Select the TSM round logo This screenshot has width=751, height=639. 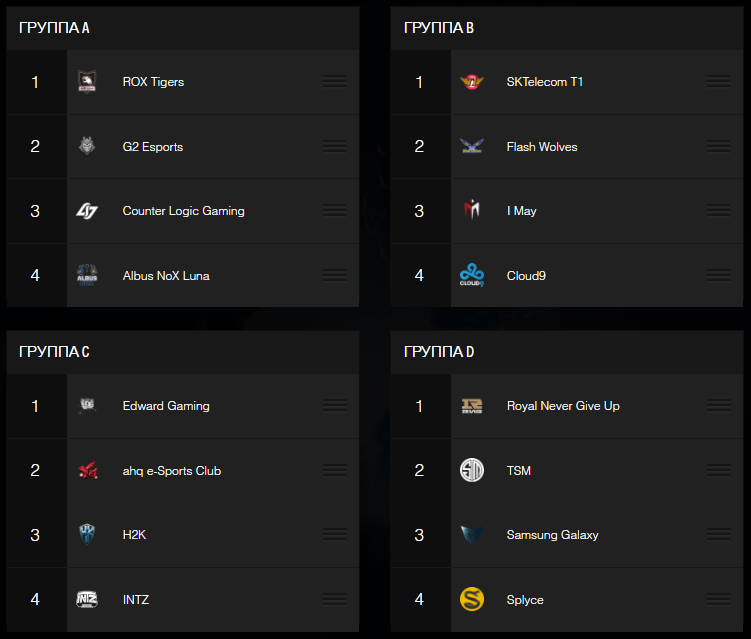[472, 470]
